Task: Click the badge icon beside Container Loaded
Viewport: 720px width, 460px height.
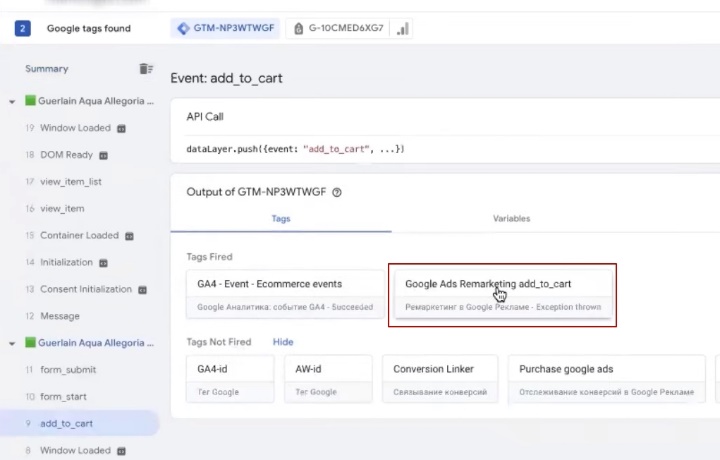Action: (x=129, y=236)
